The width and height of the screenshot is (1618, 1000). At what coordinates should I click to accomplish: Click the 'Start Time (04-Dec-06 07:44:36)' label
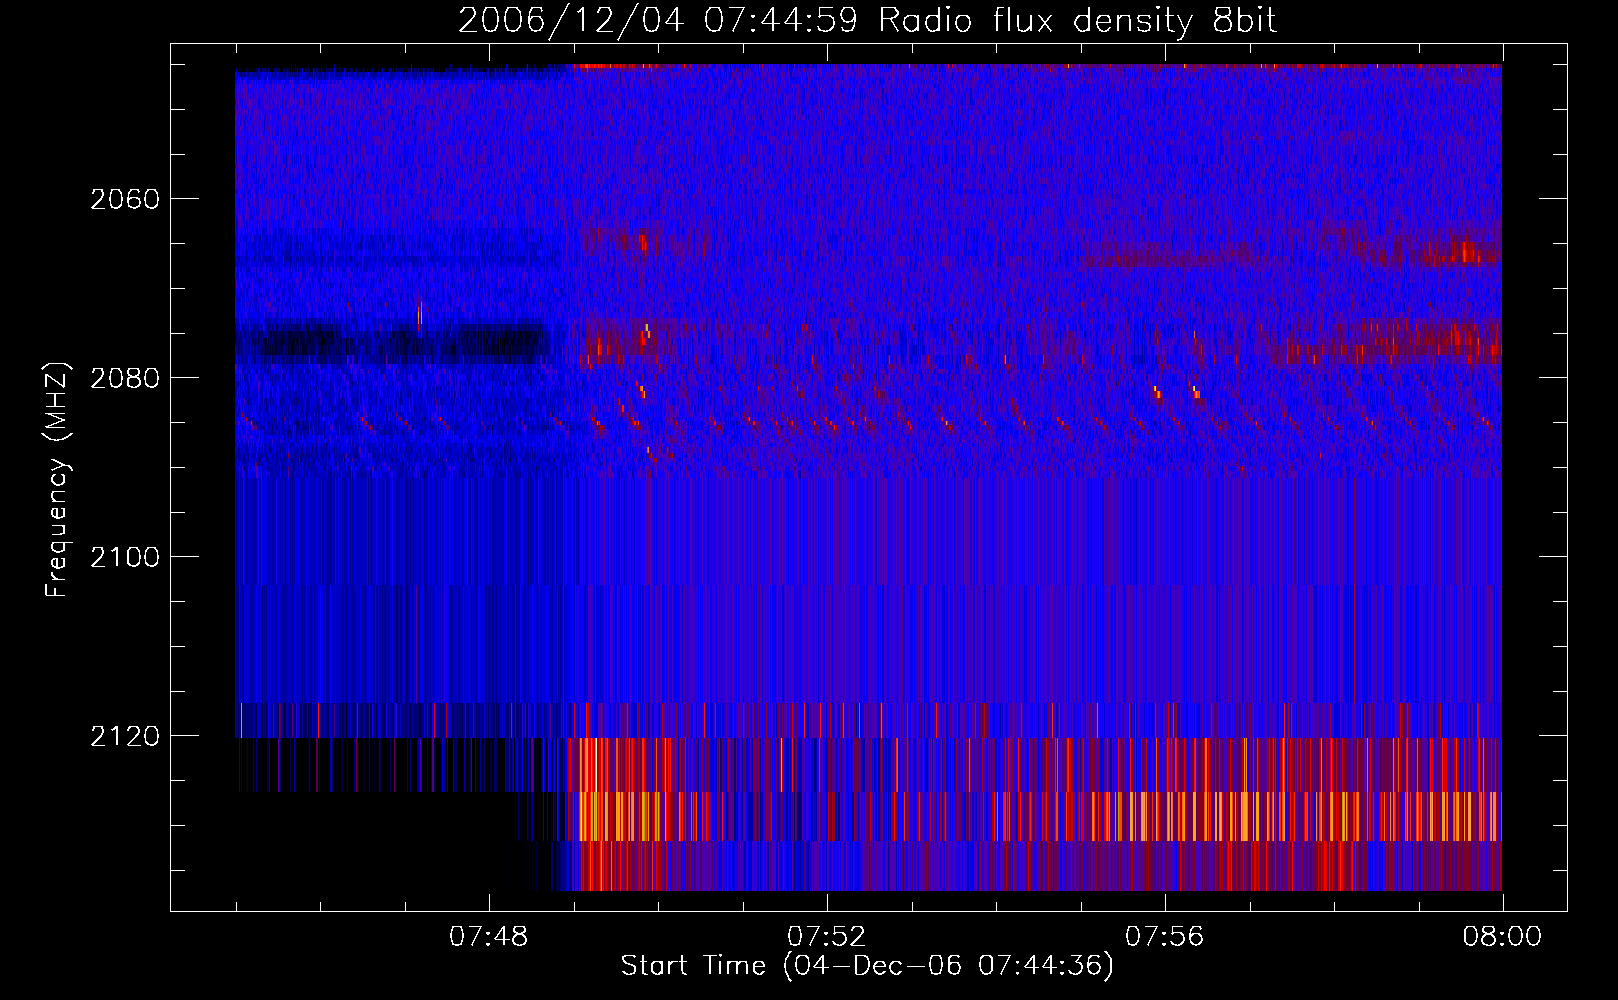pos(867,966)
